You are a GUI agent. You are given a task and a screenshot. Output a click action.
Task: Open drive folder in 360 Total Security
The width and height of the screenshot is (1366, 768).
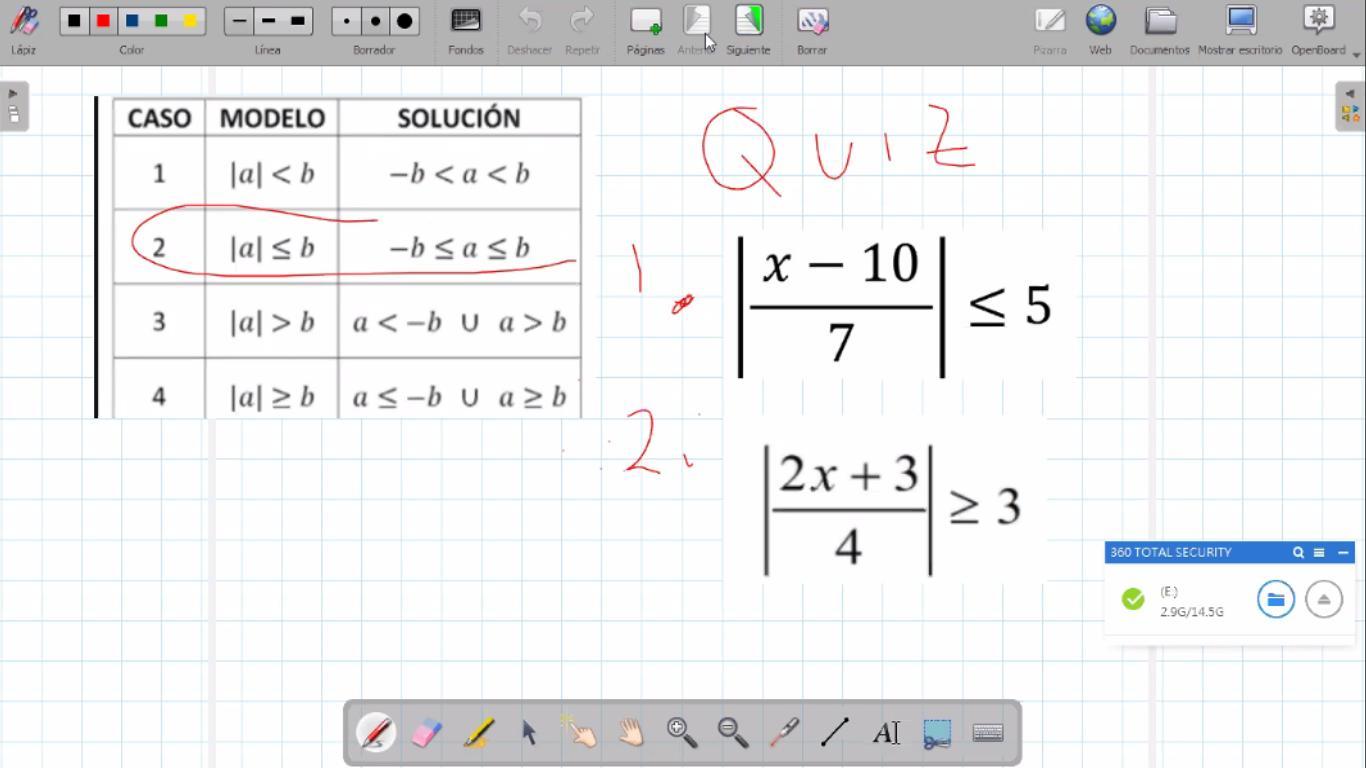pos(1276,600)
